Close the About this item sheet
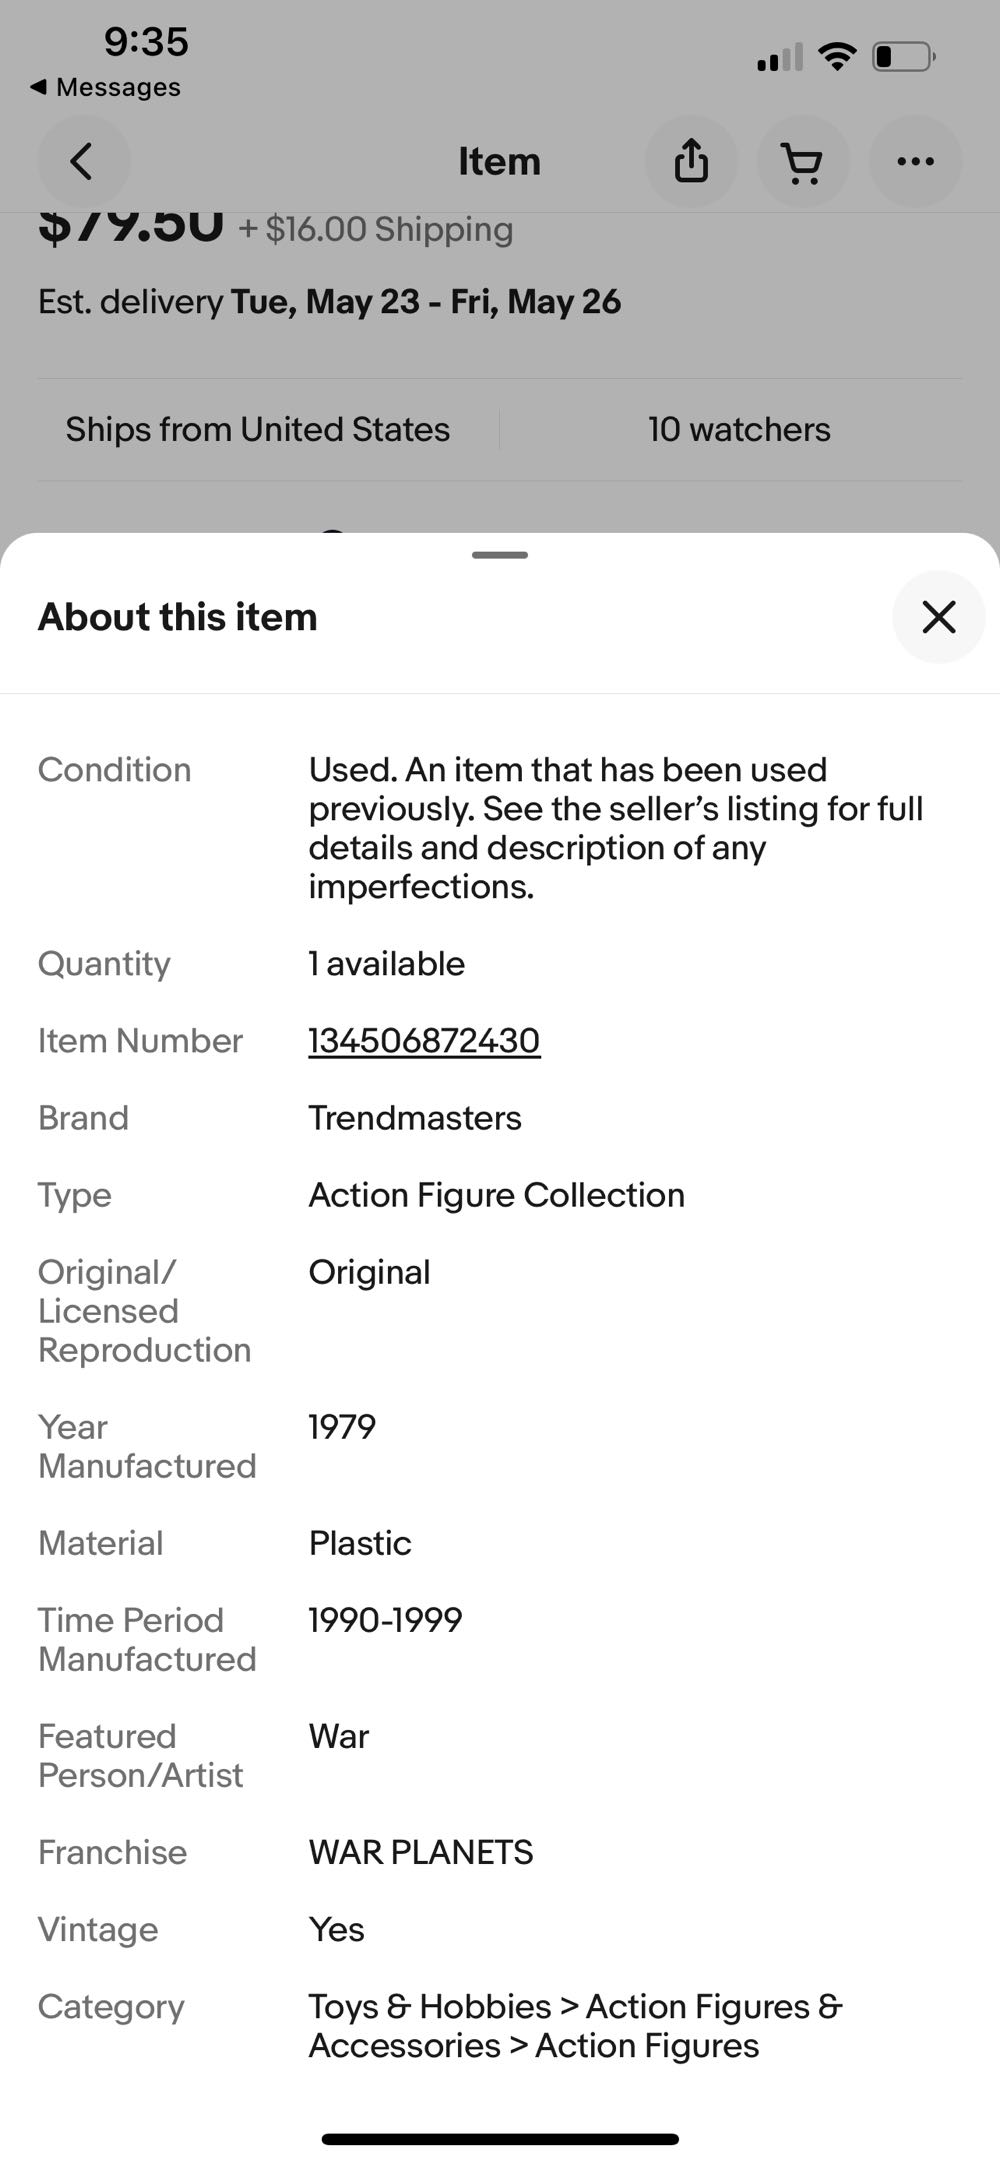Image resolution: width=1000 pixels, height=2164 pixels. point(938,617)
